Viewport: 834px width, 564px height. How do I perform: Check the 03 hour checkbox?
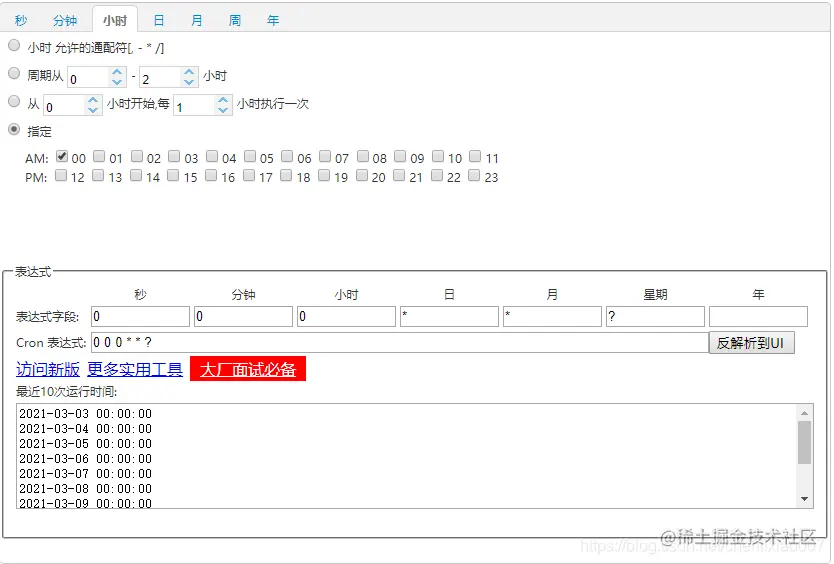click(x=174, y=156)
